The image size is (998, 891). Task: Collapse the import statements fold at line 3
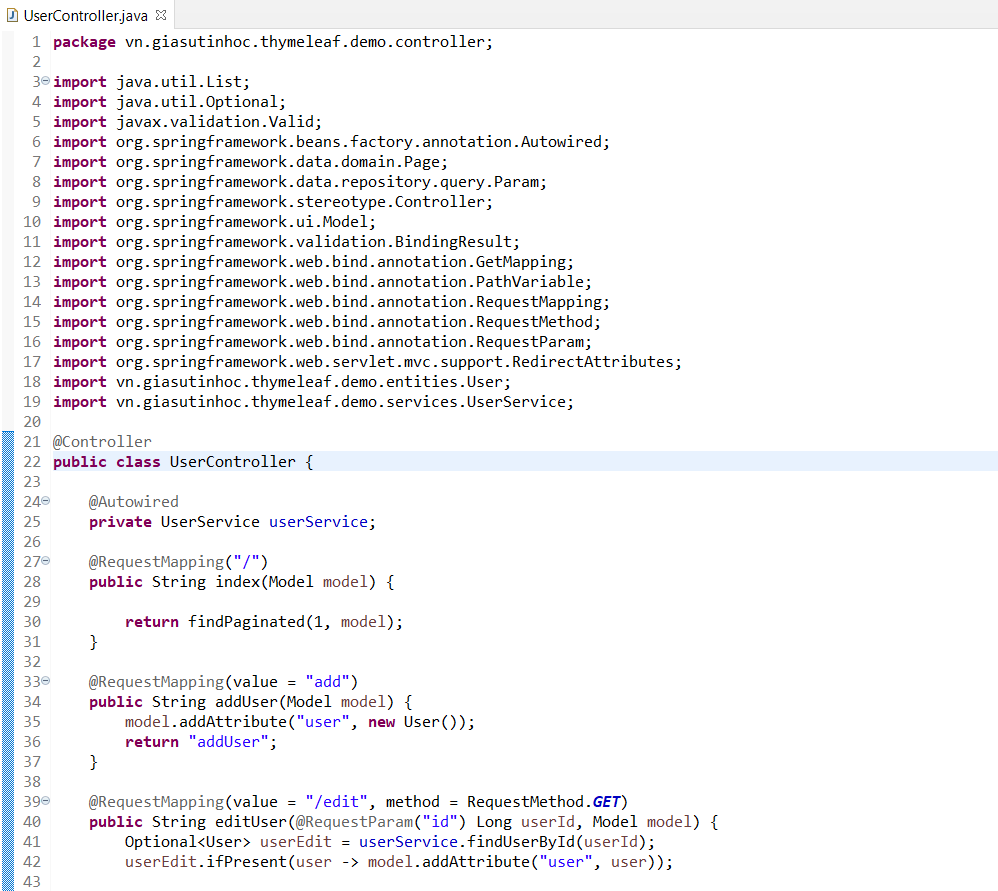(45, 82)
